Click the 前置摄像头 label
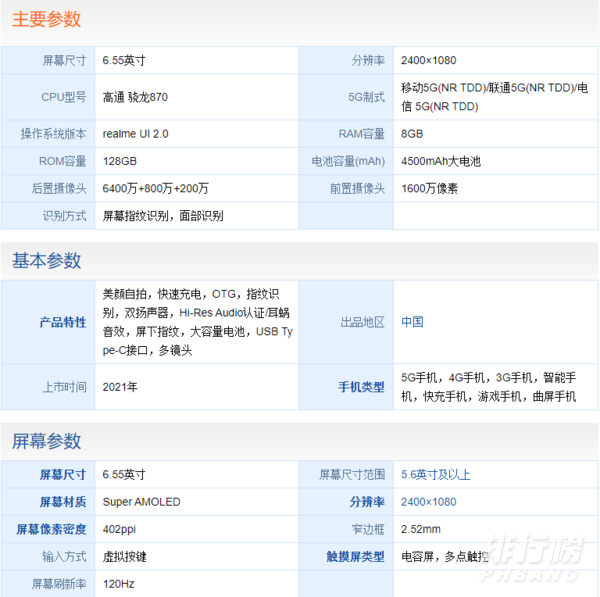This screenshot has height=597, width=600. click(357, 188)
